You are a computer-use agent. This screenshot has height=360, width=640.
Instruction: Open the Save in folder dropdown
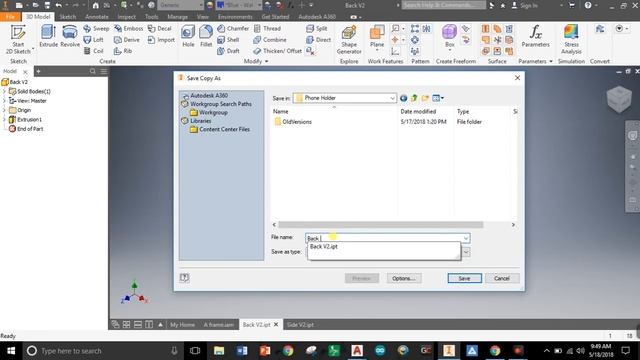point(392,98)
